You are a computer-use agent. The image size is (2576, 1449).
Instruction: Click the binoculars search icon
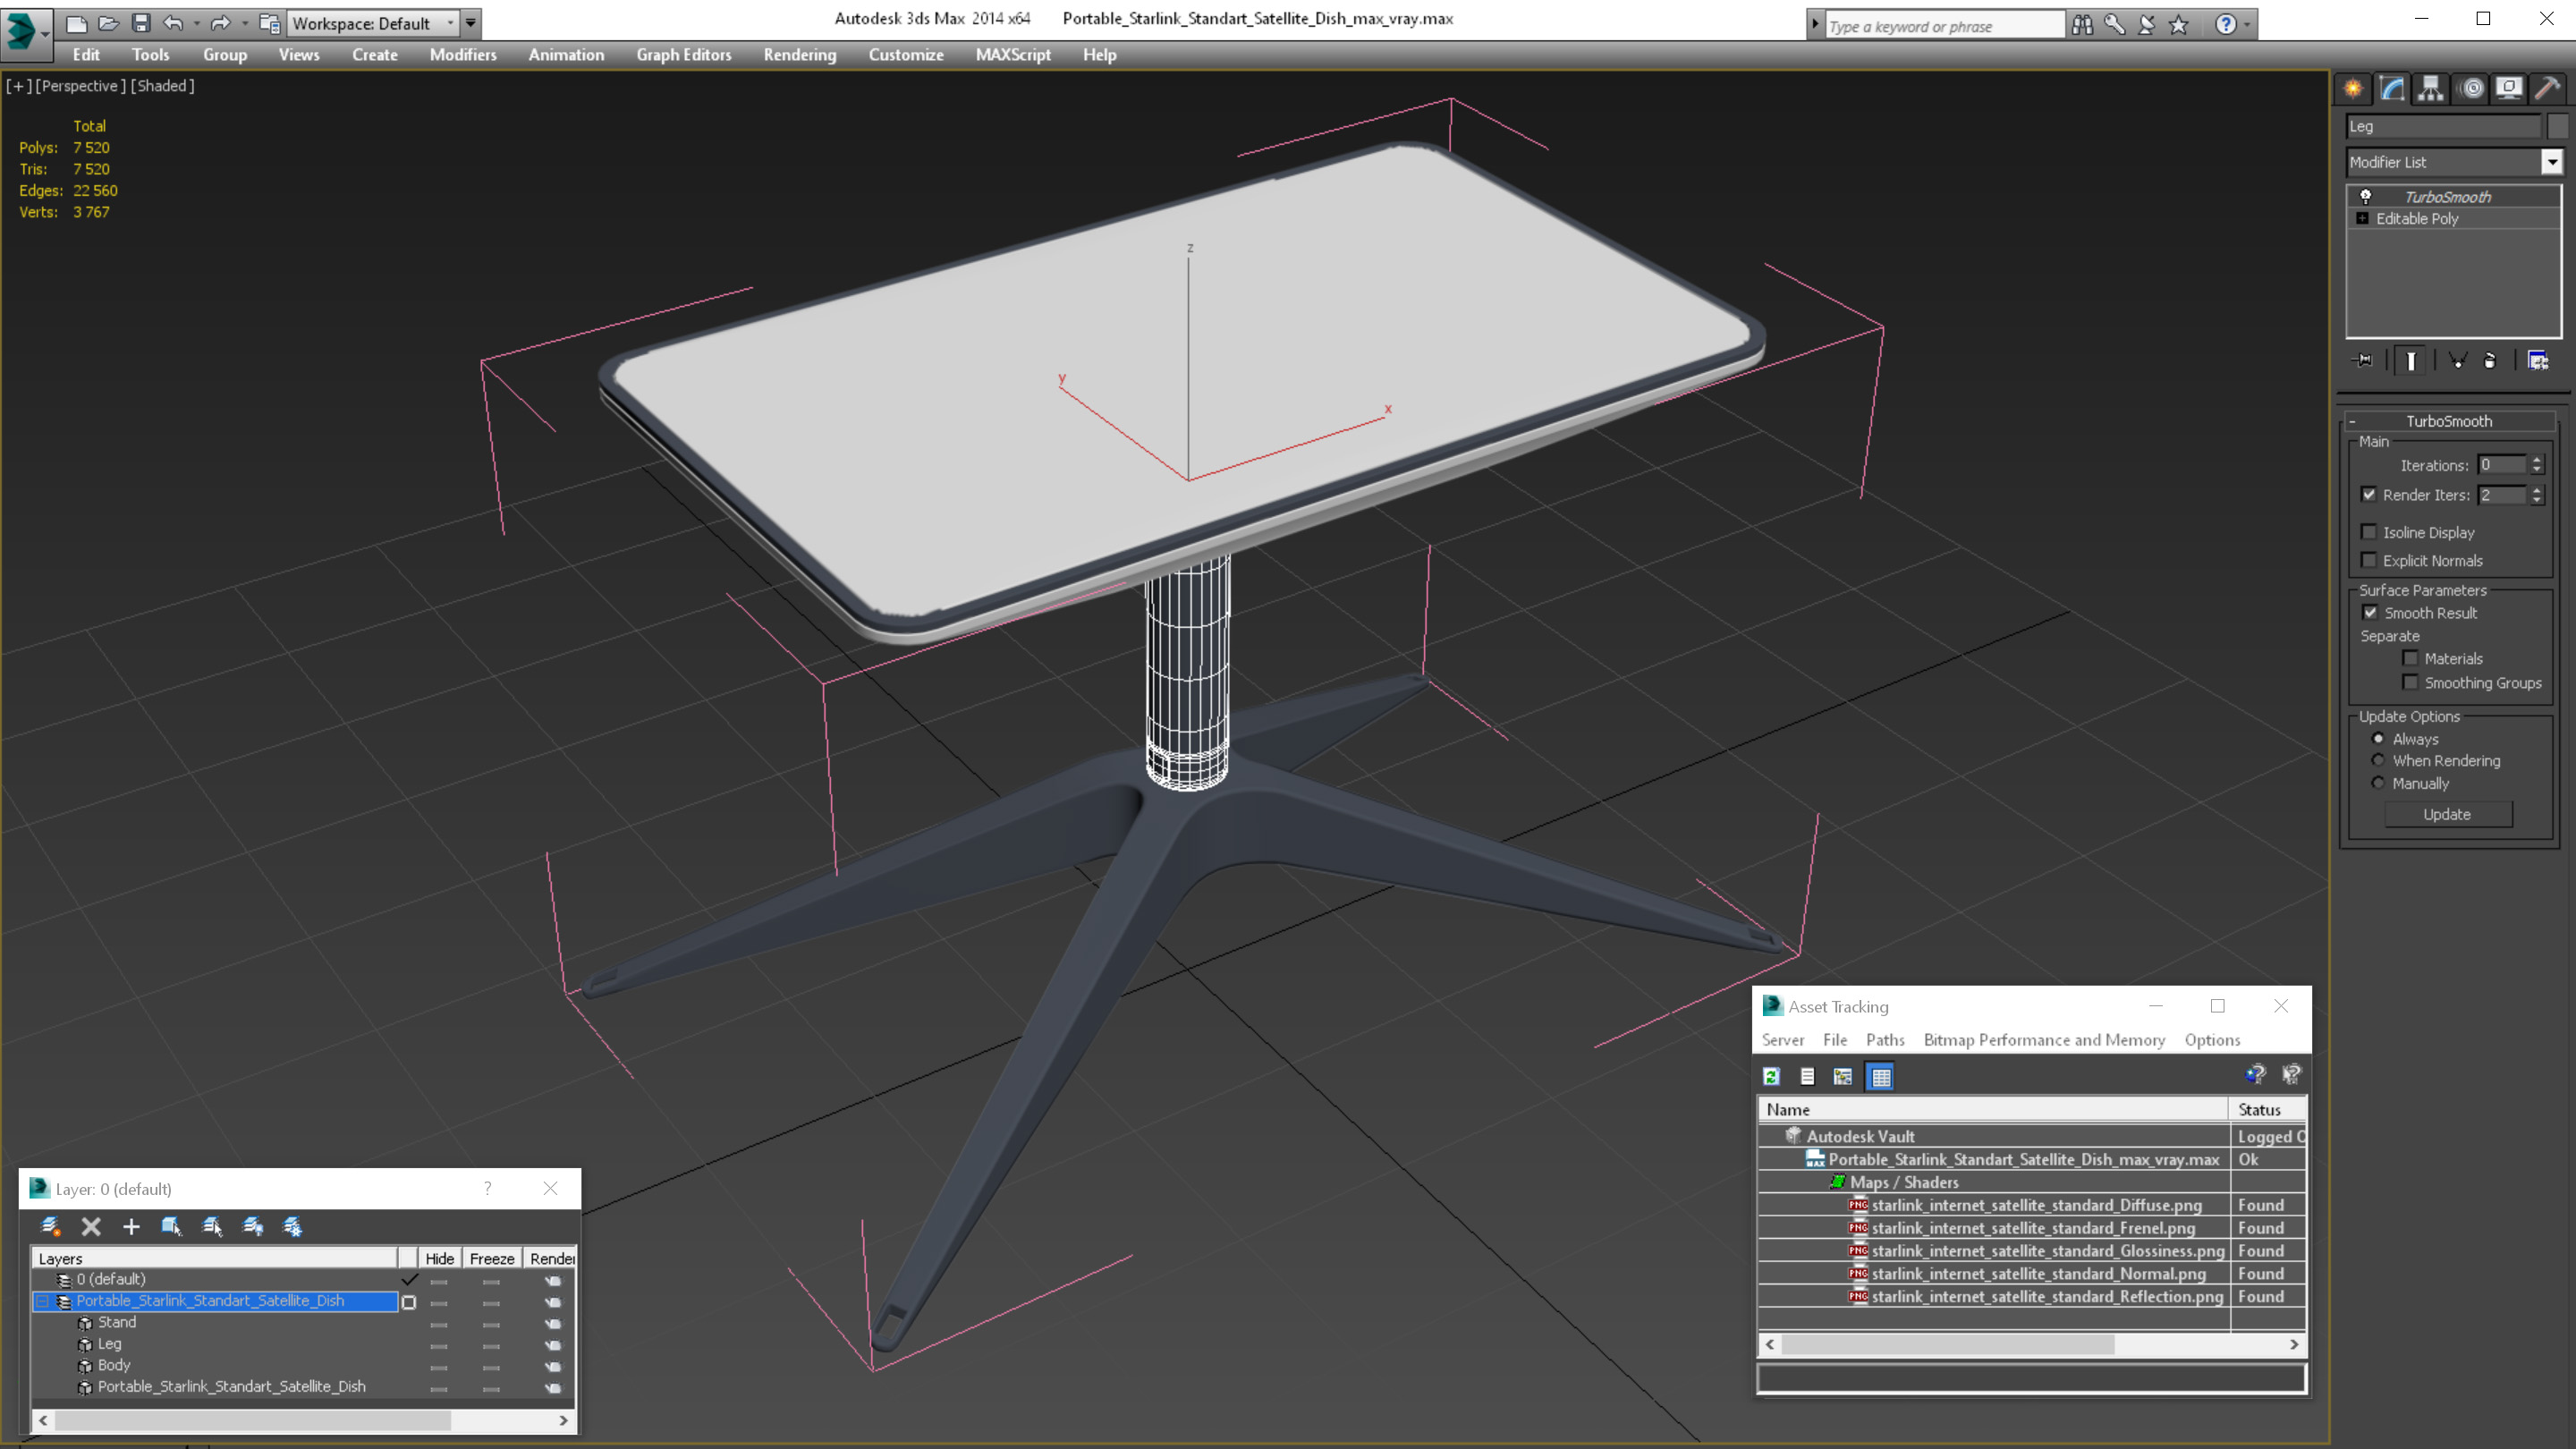(2082, 25)
